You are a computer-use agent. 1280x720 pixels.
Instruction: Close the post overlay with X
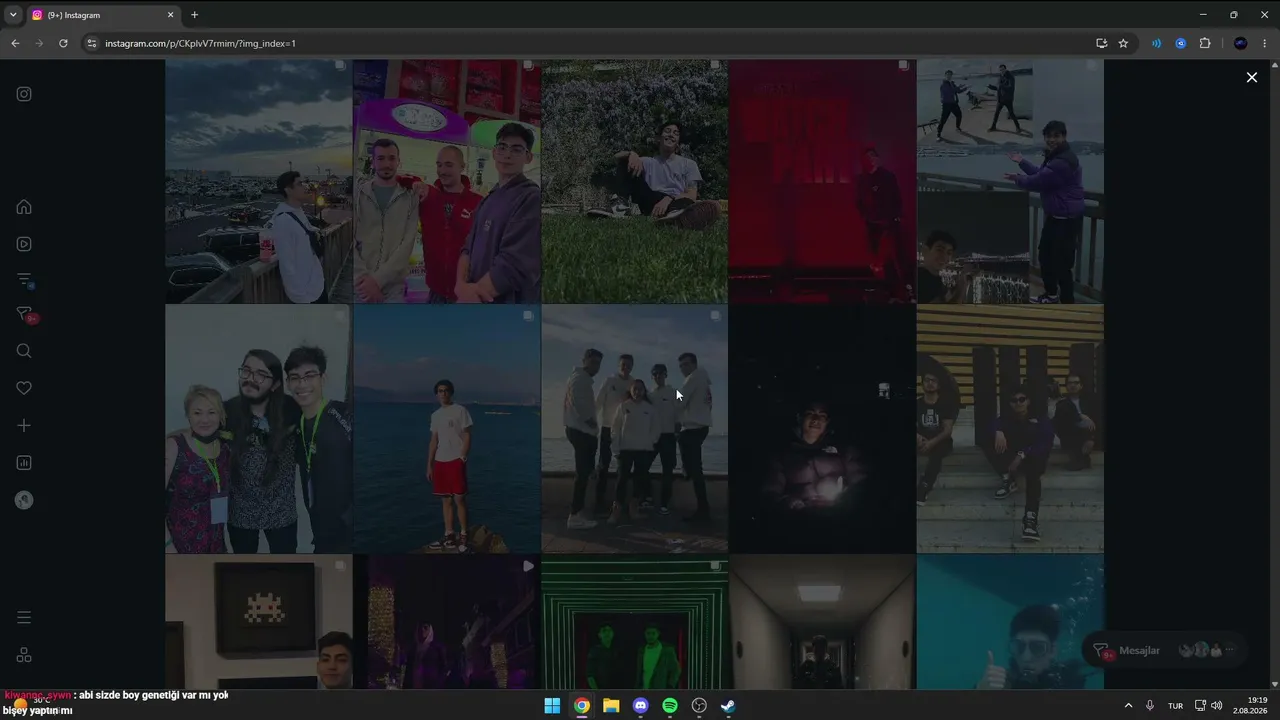[1252, 77]
